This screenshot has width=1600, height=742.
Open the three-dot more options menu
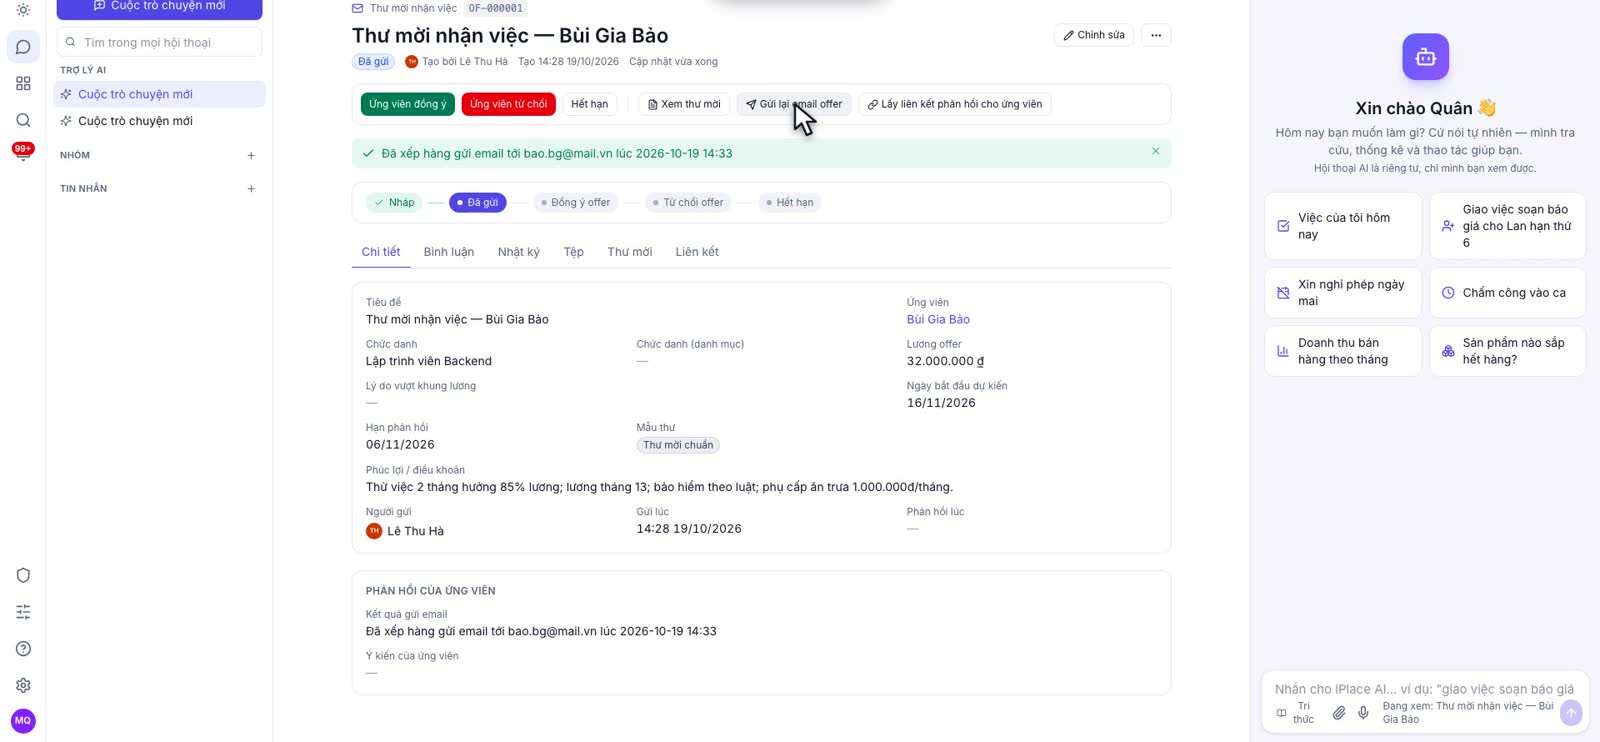[x=1156, y=35]
